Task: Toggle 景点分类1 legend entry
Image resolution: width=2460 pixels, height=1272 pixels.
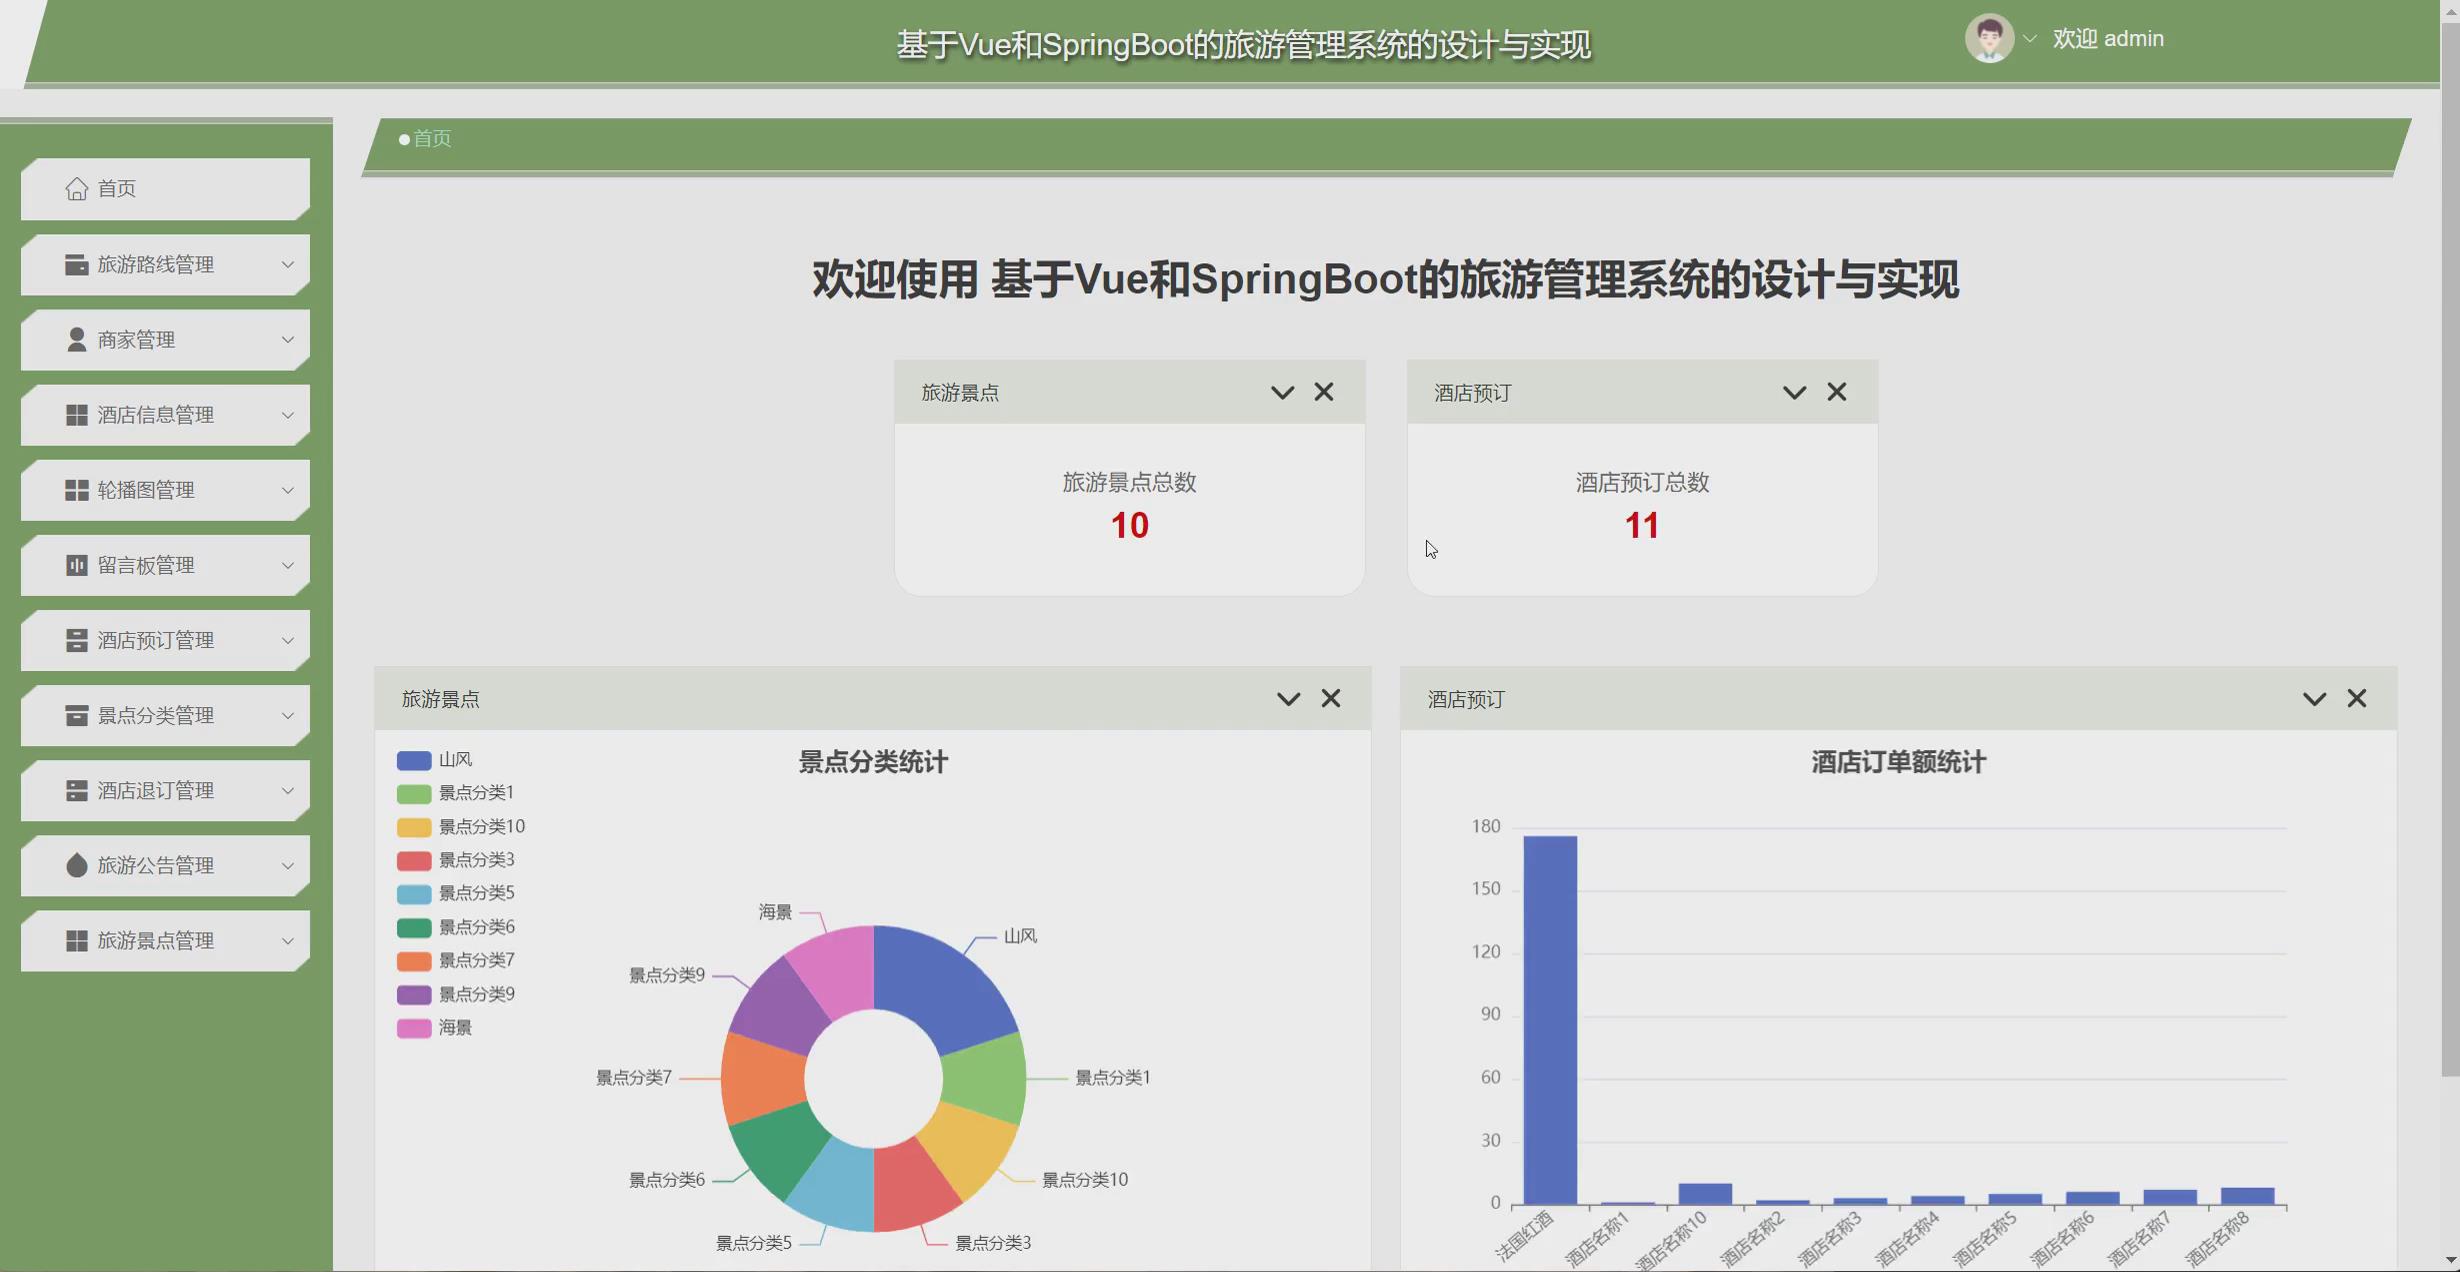Action: pos(455,793)
